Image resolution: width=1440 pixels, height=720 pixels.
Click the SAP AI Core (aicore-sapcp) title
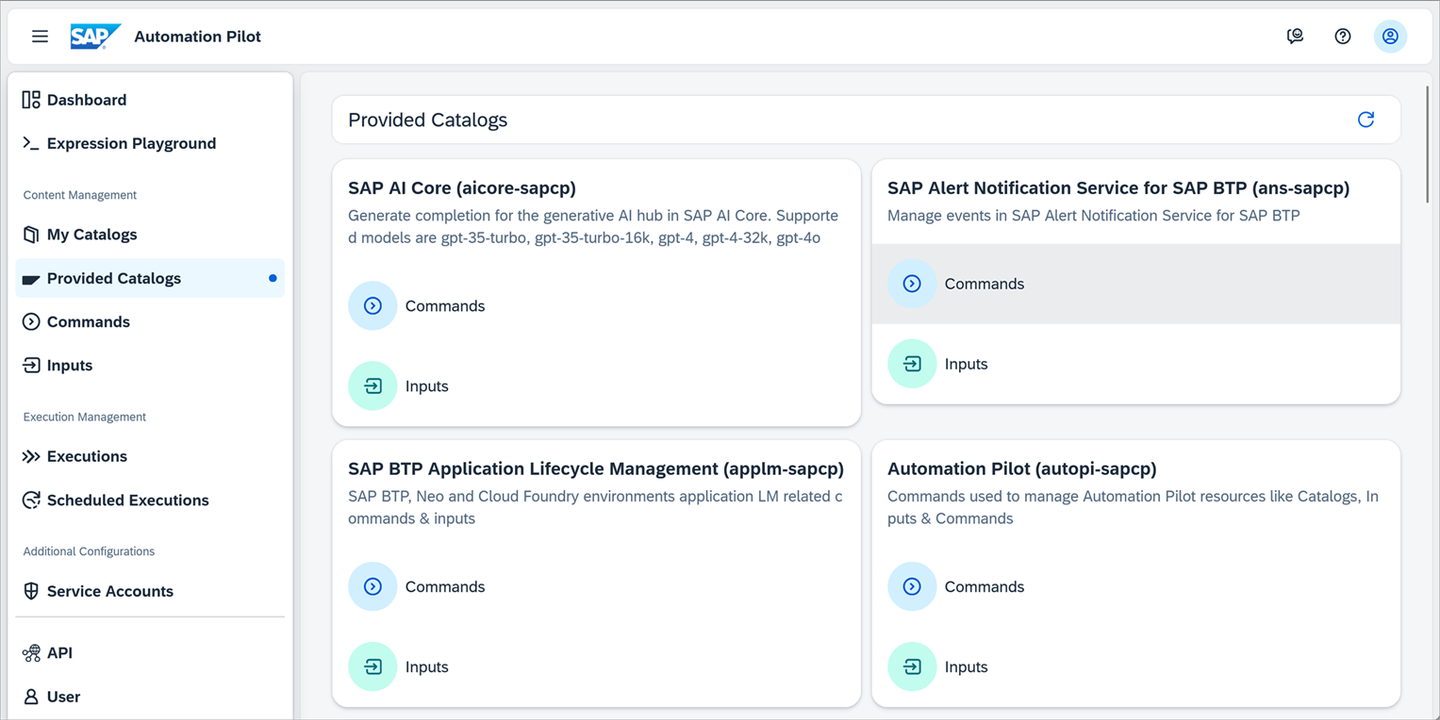click(x=462, y=188)
